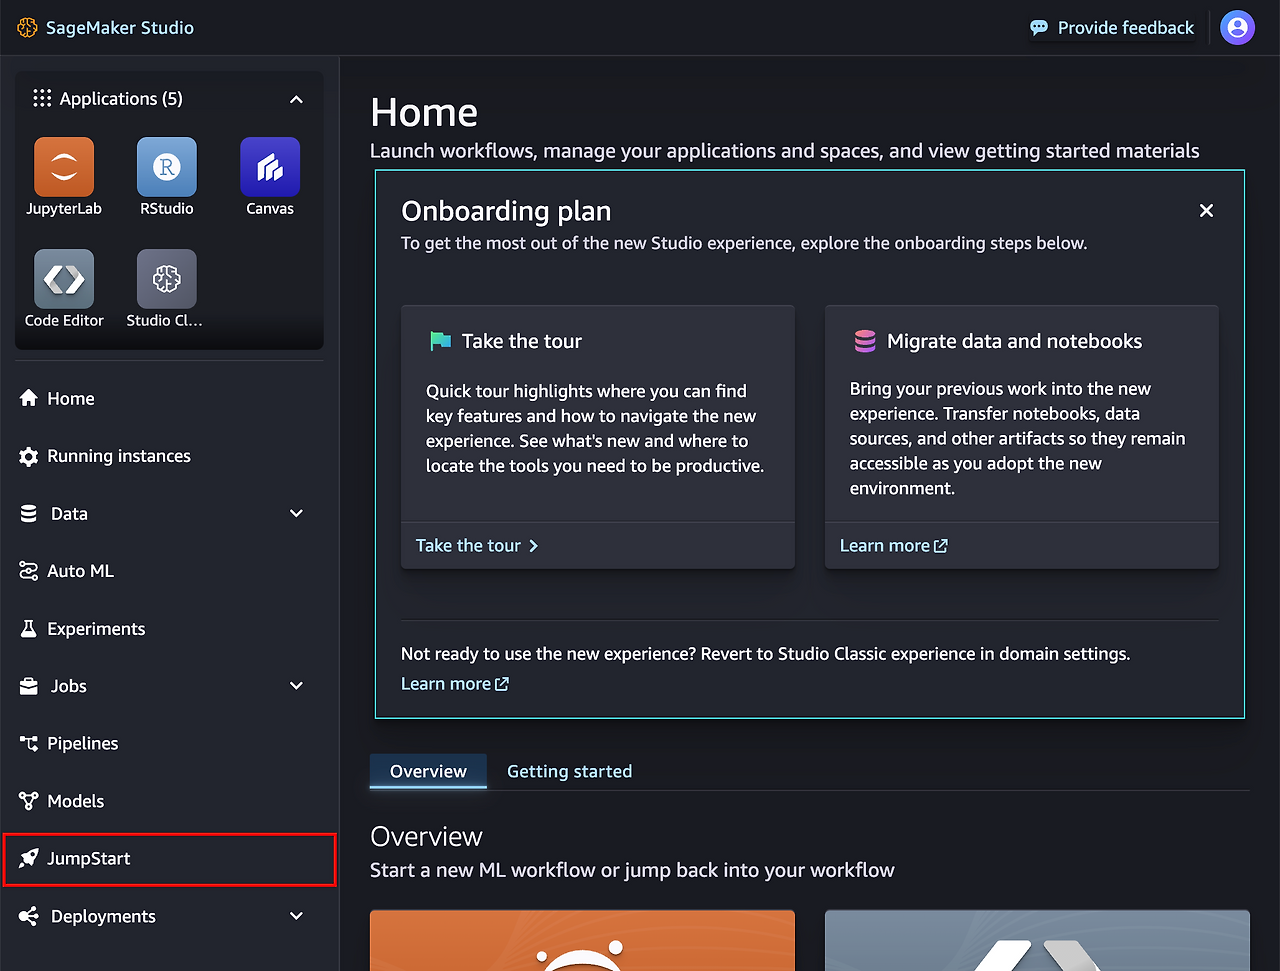Launch the RStudio application icon
1280x971 pixels.
[167, 167]
